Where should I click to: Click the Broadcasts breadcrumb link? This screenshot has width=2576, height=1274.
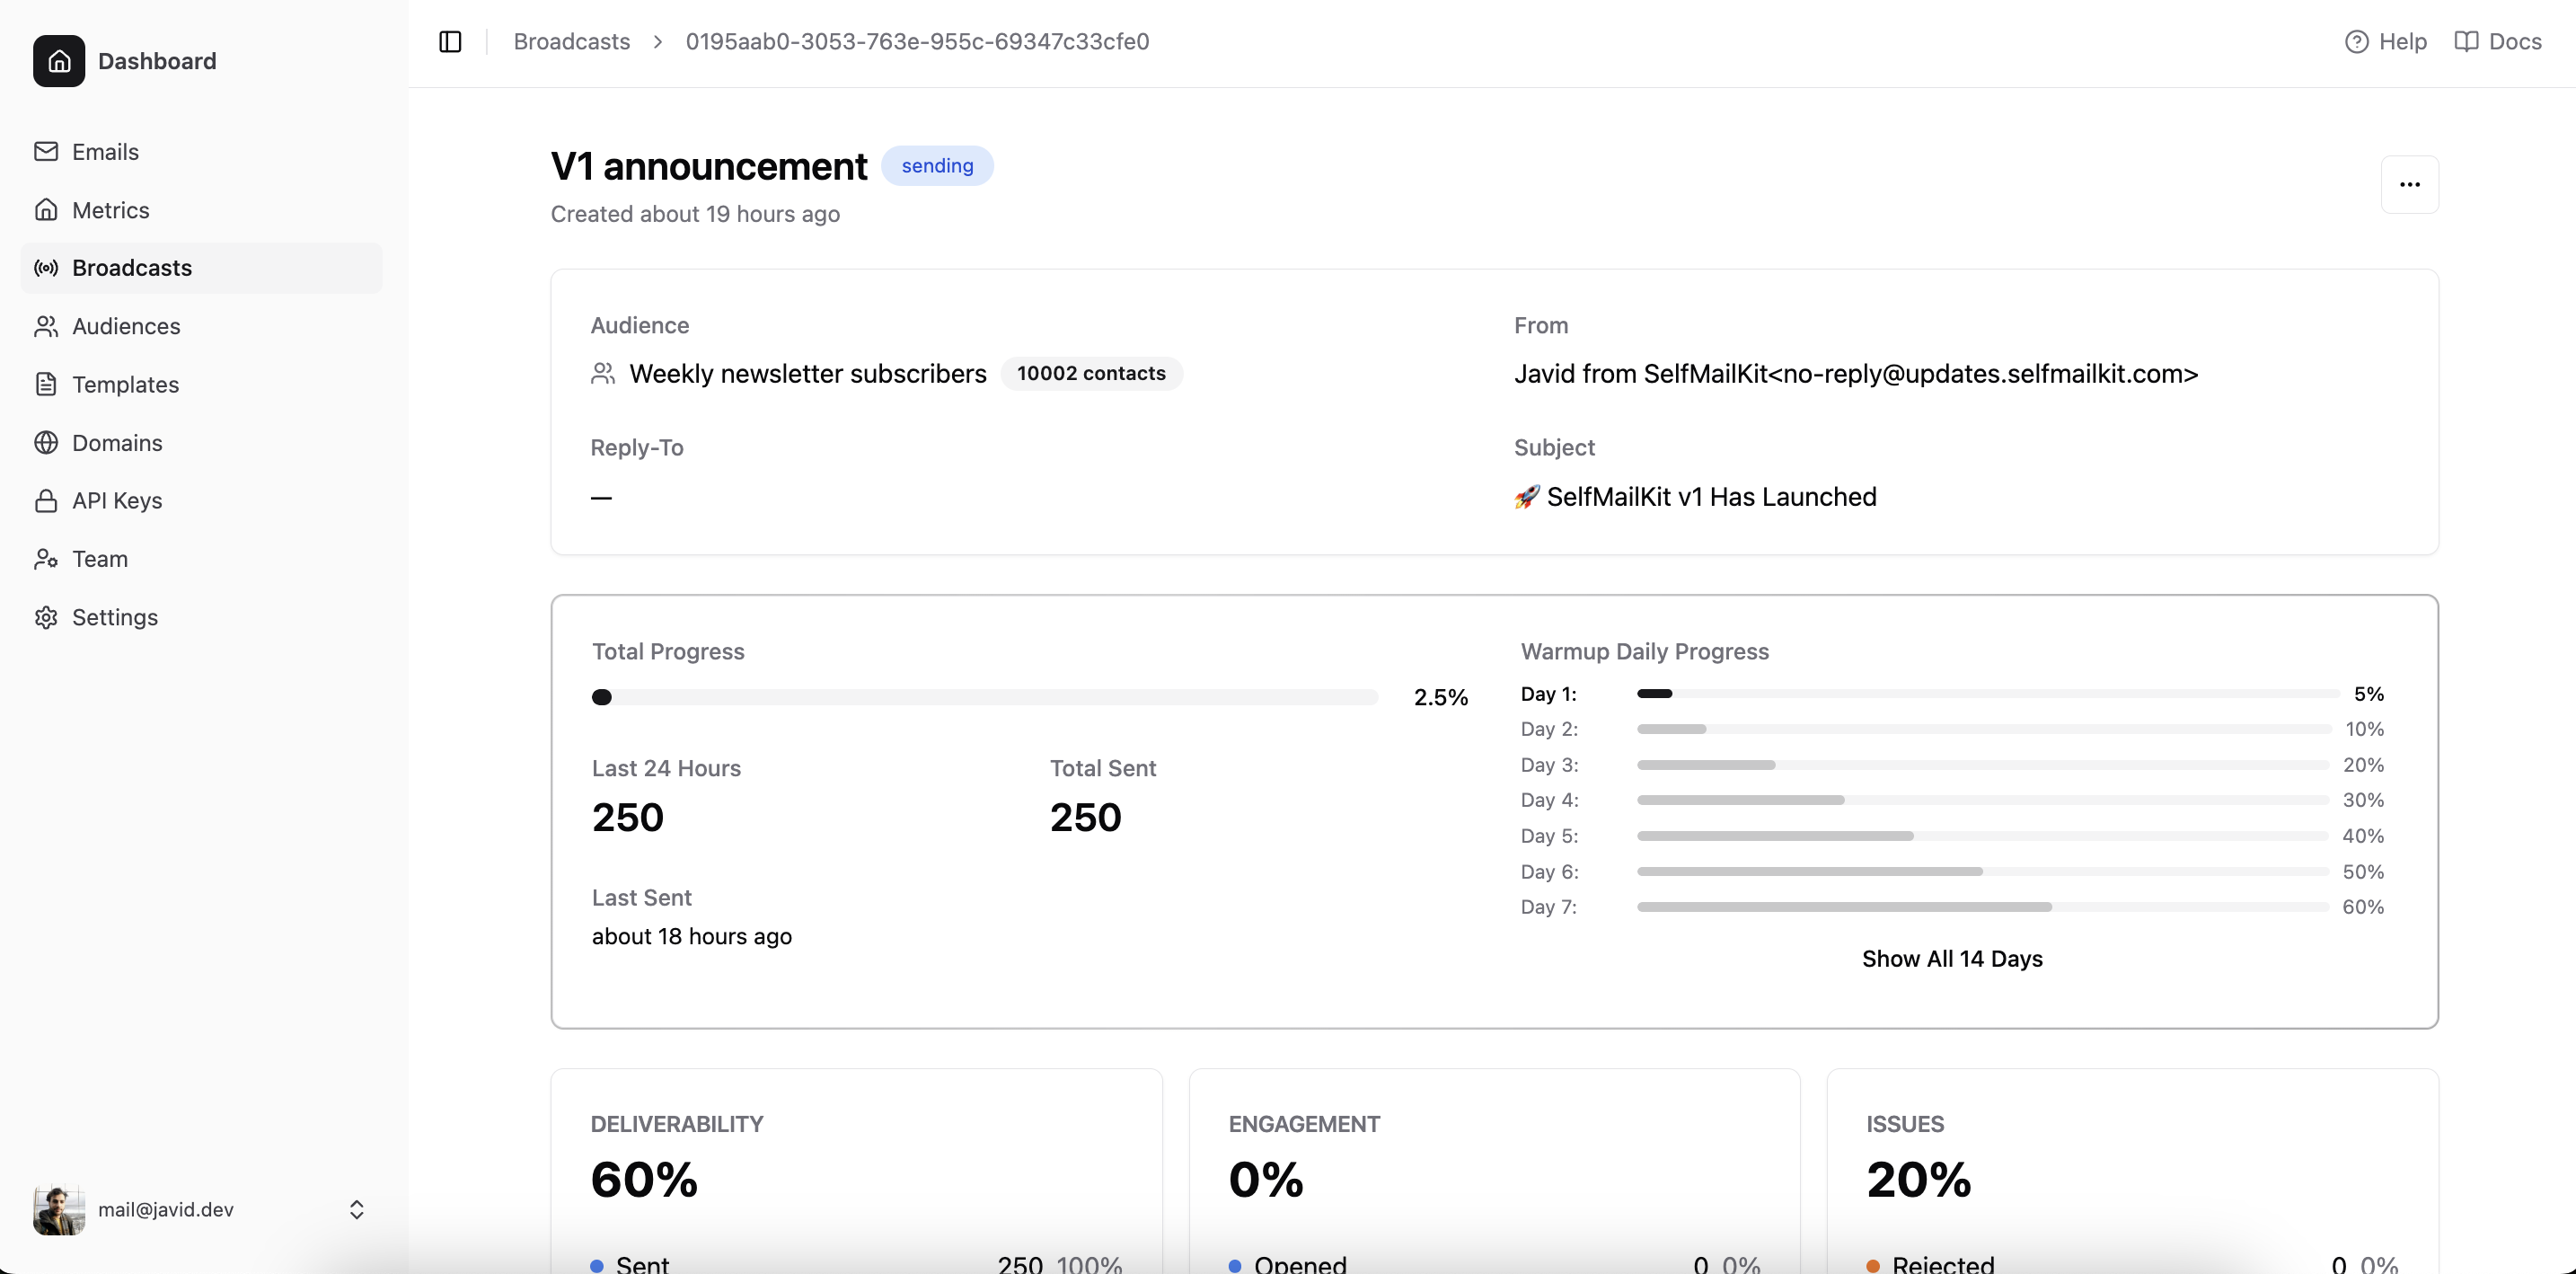pyautogui.click(x=572, y=41)
